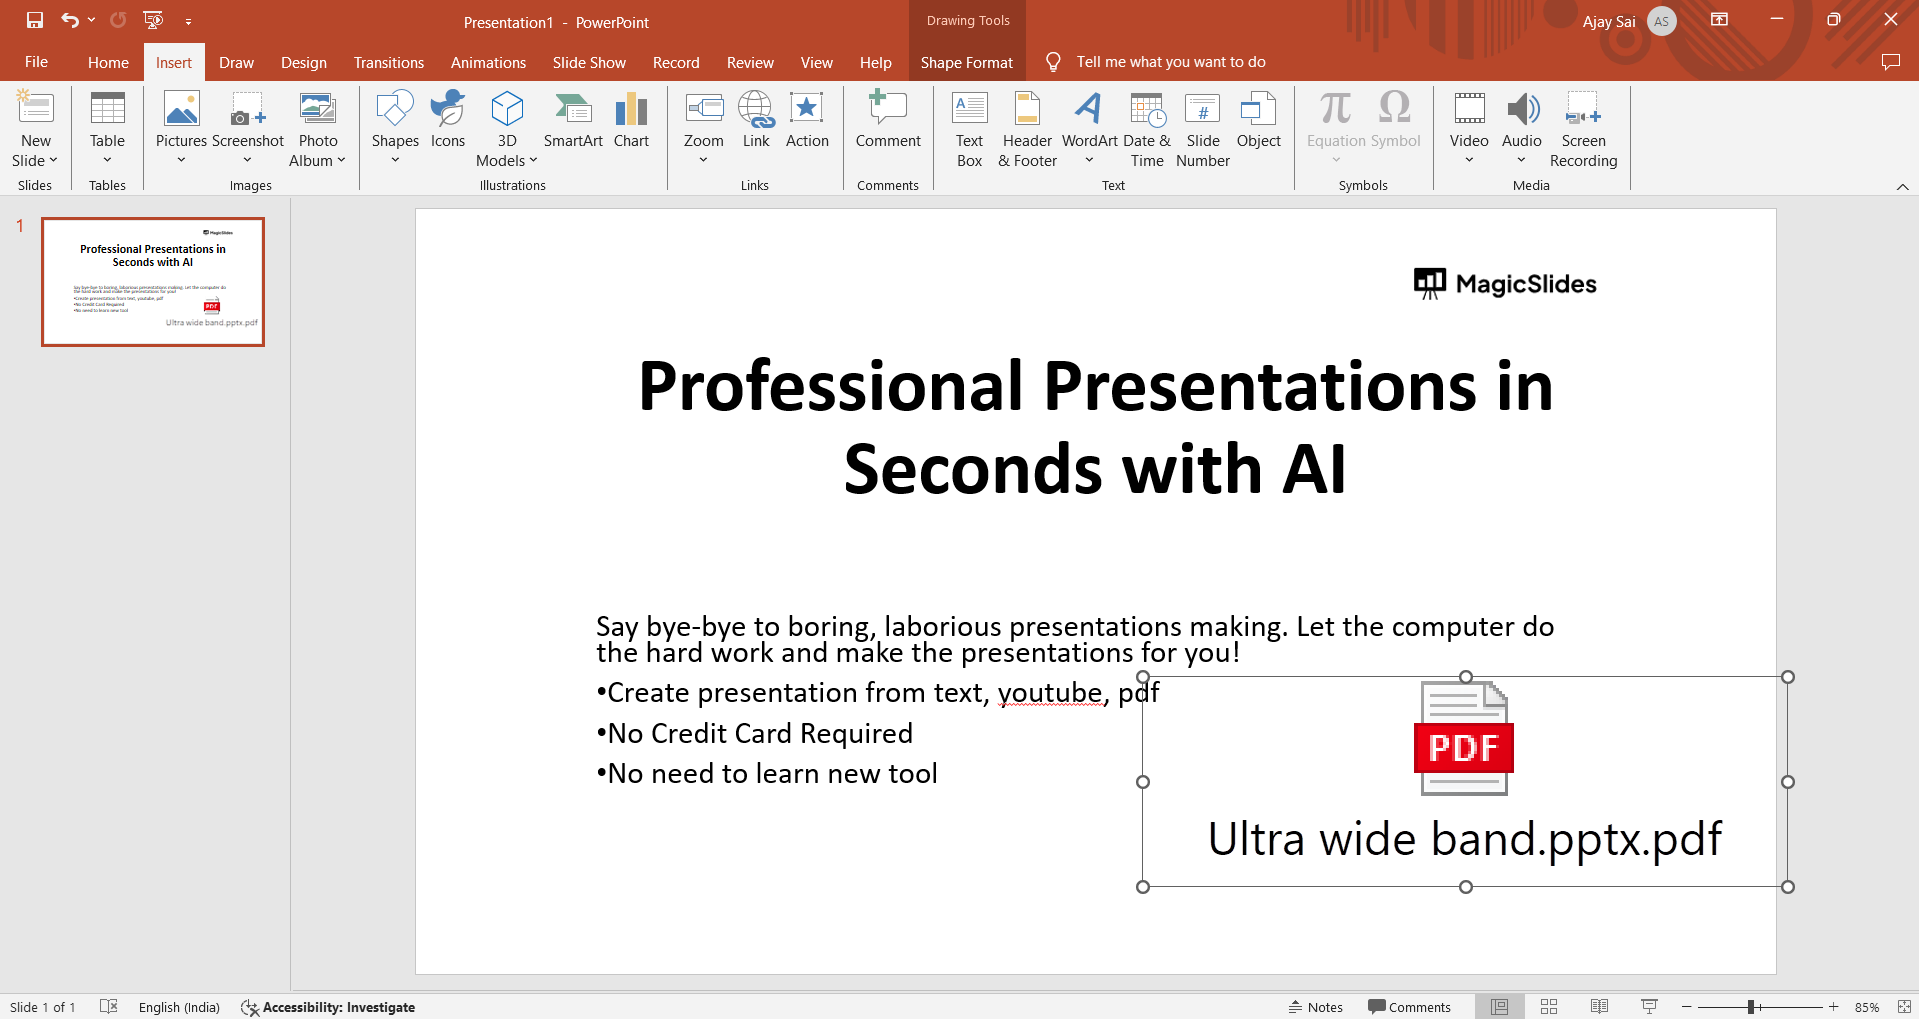Switch to the Design tab
Image resolution: width=1919 pixels, height=1019 pixels.
pos(303,62)
